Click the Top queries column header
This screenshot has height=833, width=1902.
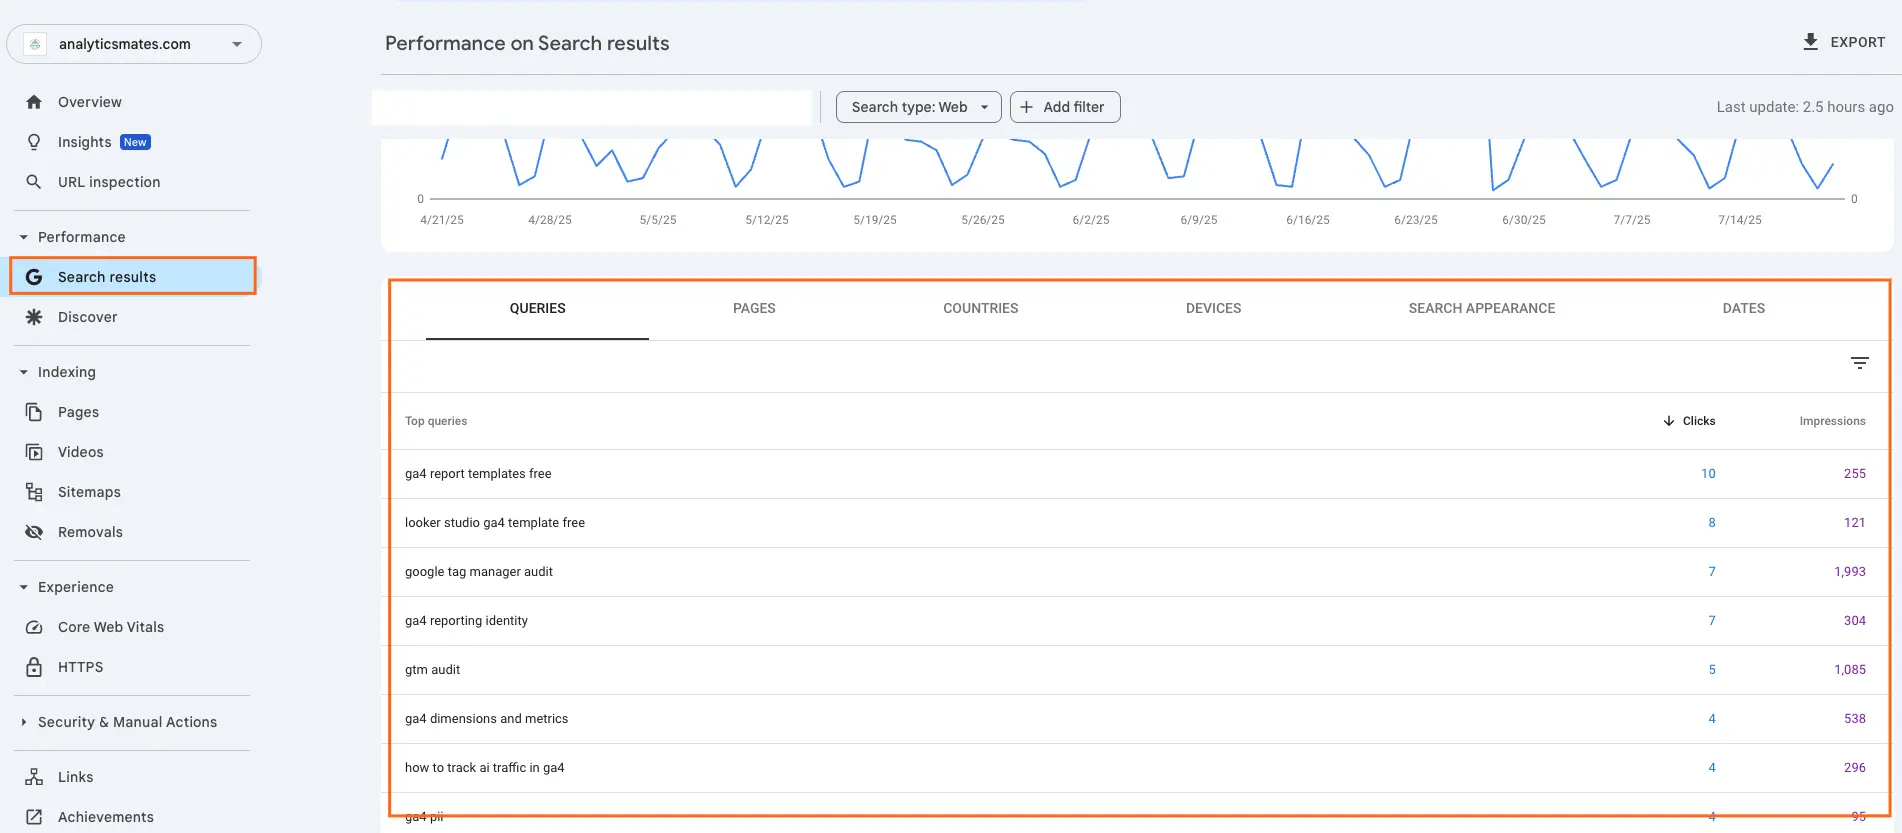pyautogui.click(x=436, y=421)
